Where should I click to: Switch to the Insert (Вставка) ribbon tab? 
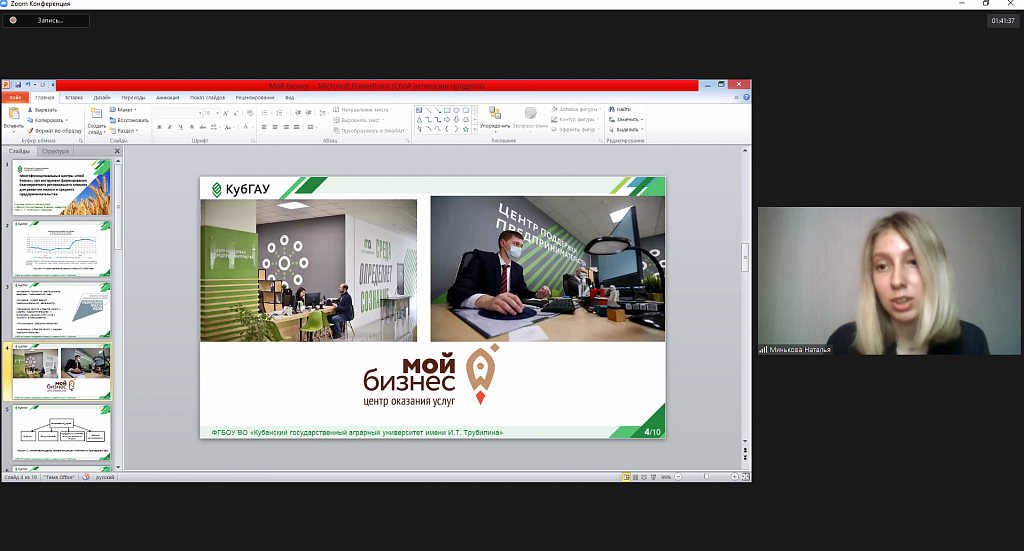point(74,97)
